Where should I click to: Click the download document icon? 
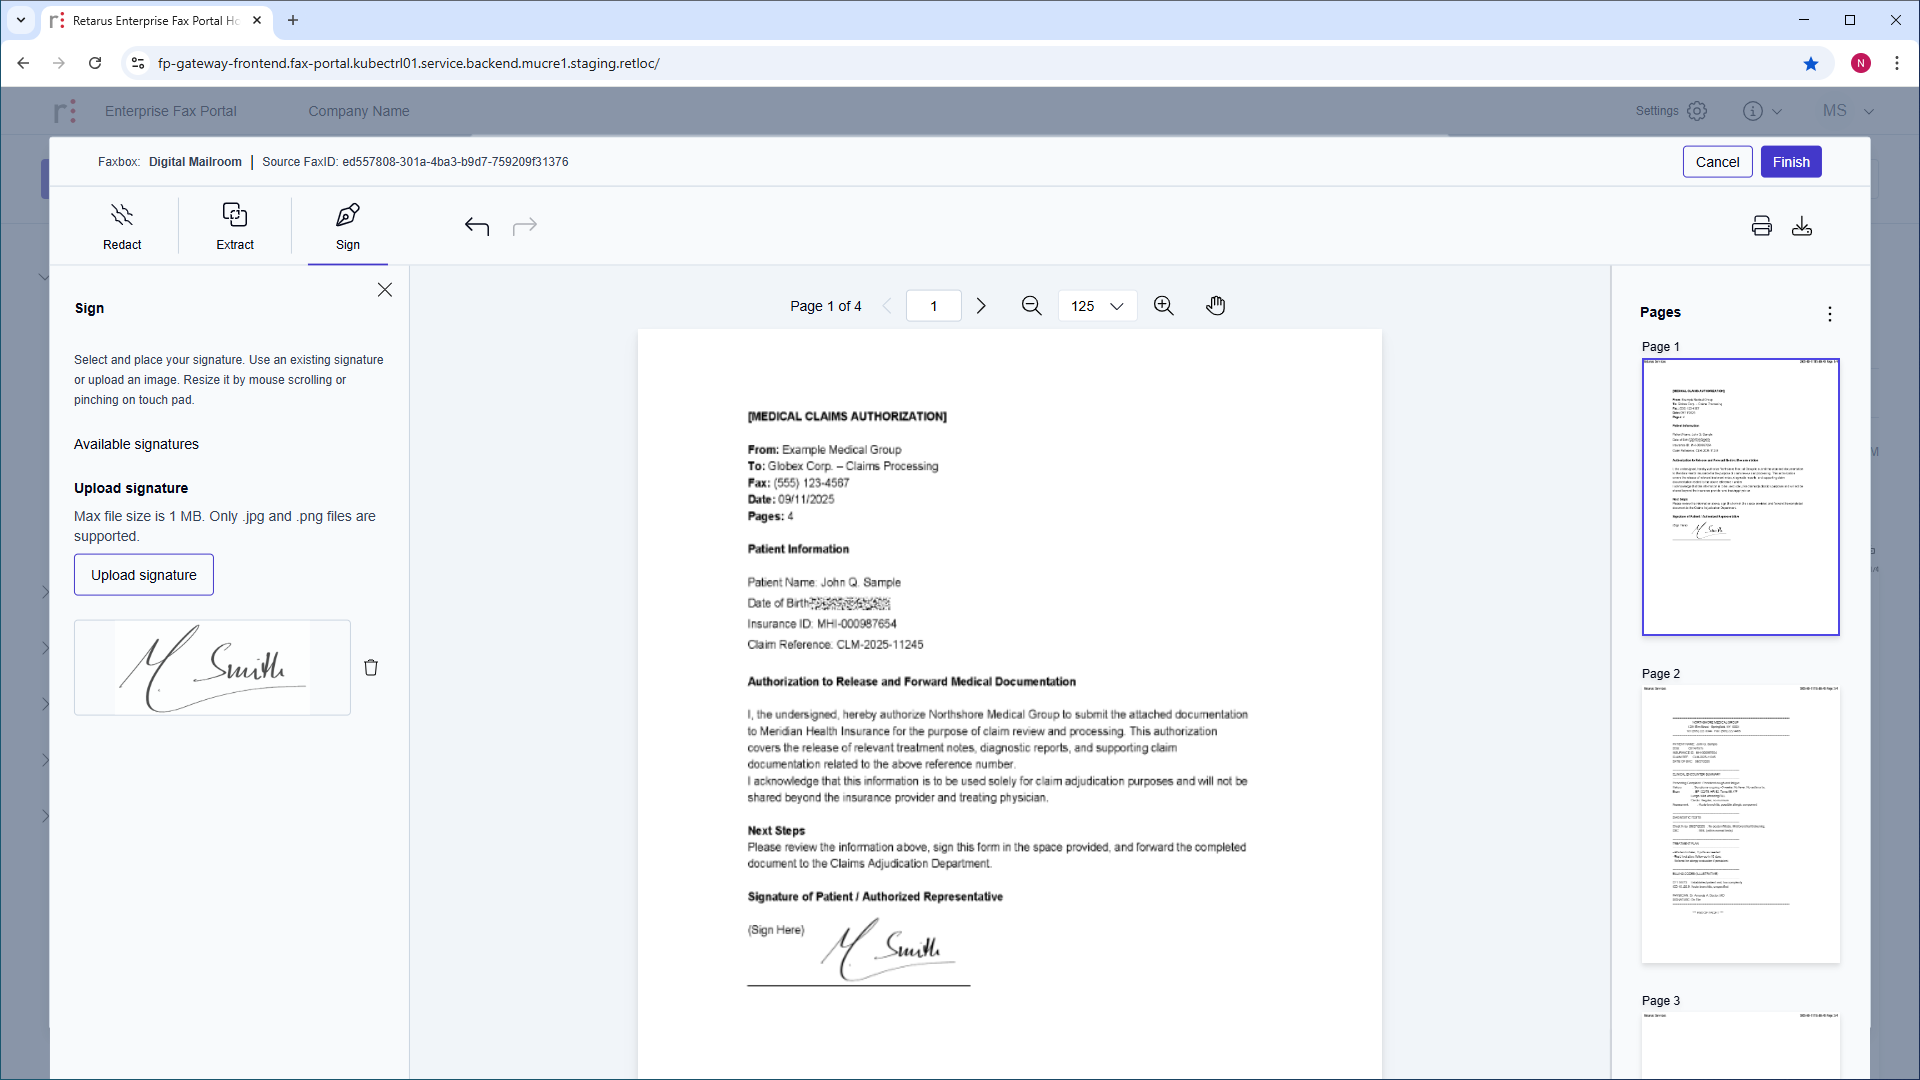[1802, 226]
